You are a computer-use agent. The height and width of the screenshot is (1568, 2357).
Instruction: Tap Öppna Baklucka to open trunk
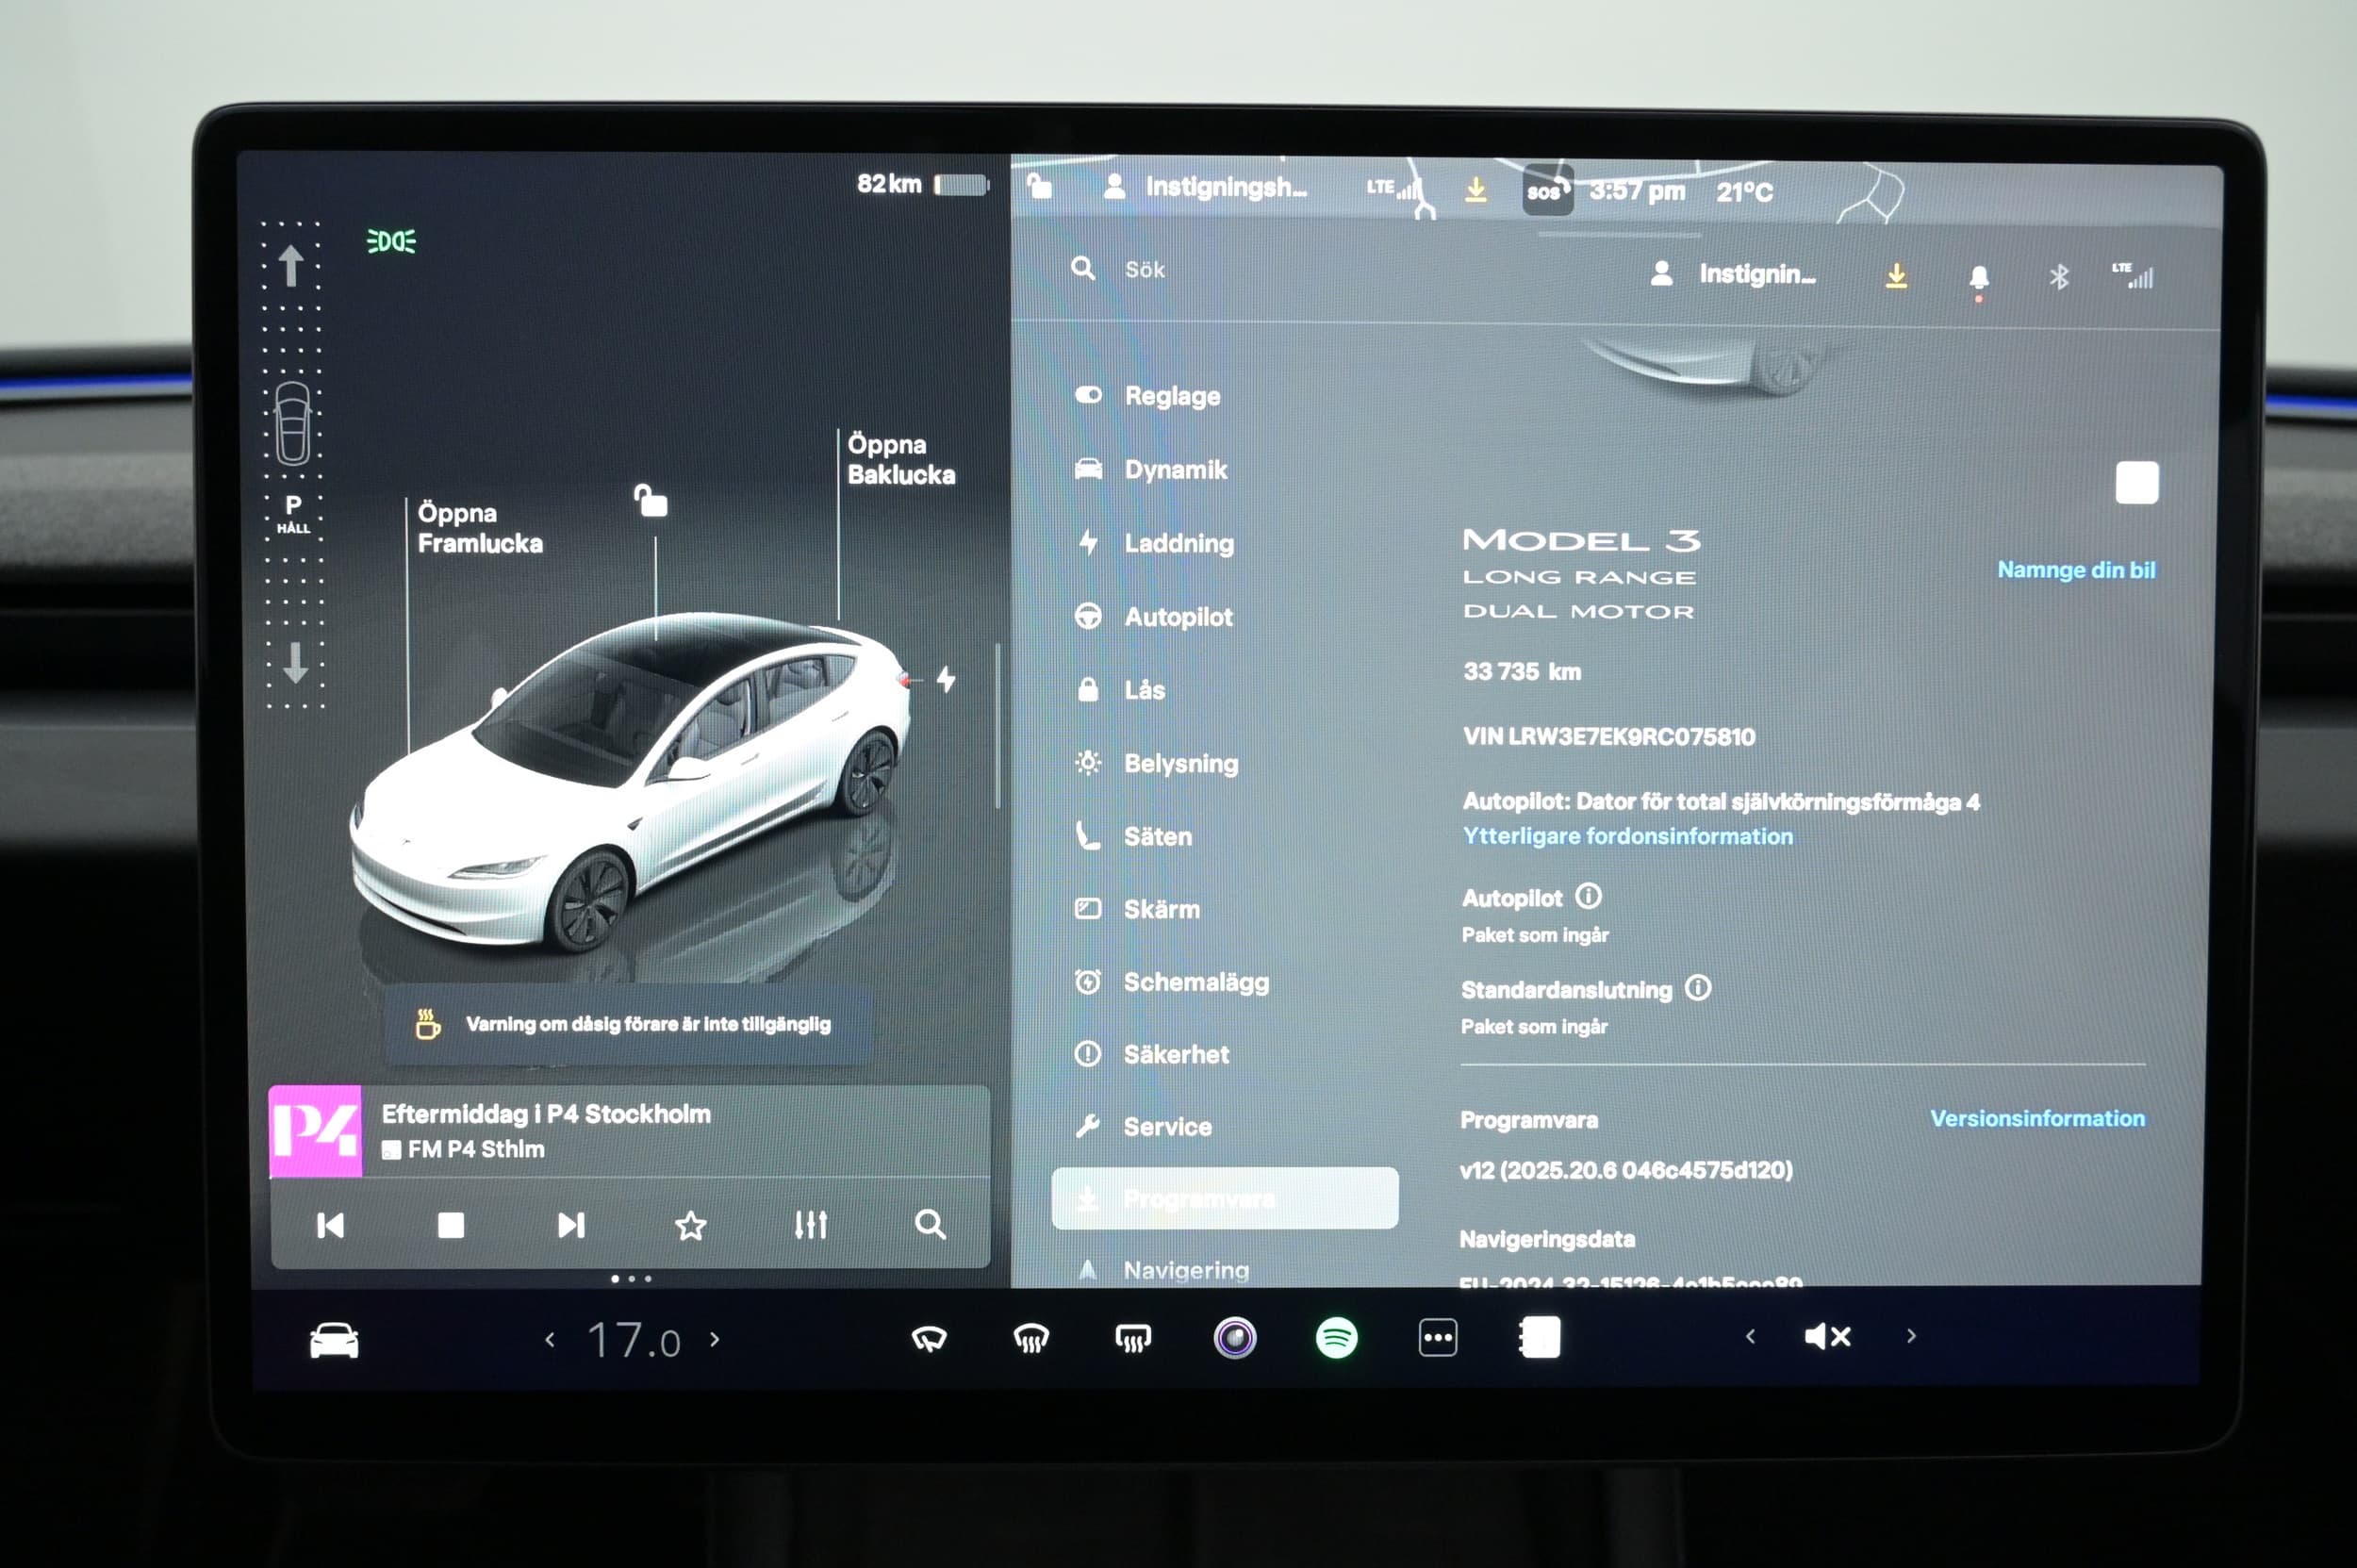pos(901,459)
